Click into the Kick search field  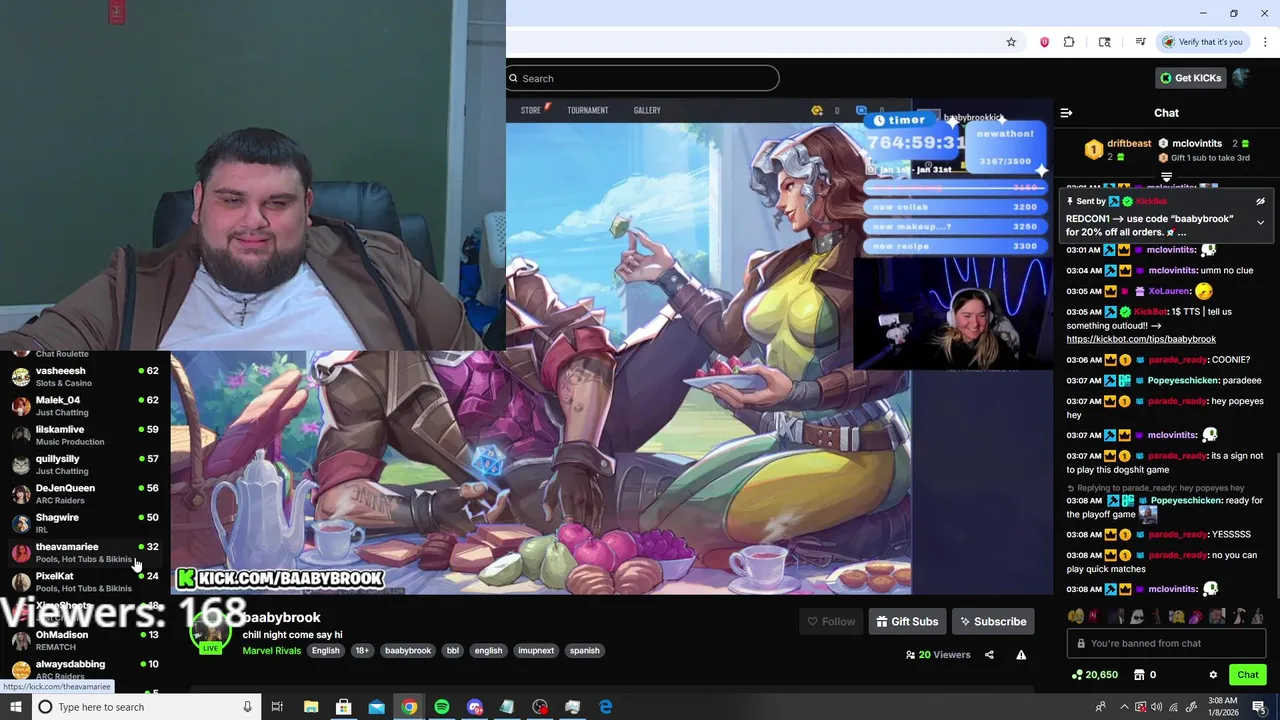(642, 78)
